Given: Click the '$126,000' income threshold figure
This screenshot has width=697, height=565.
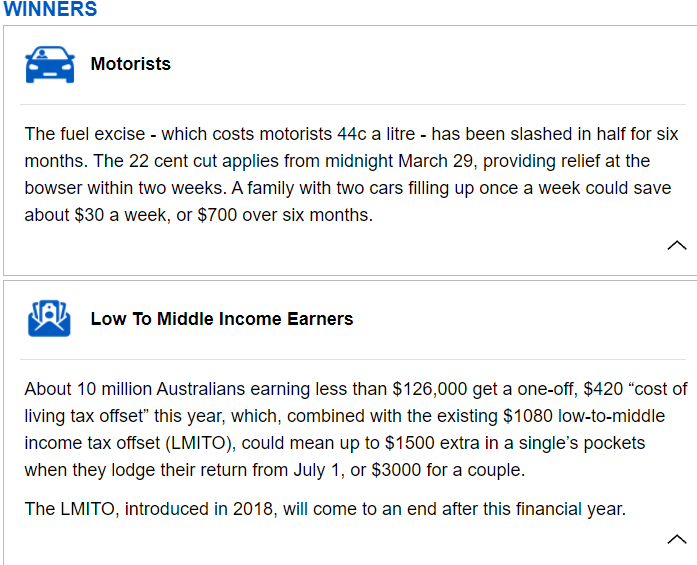Looking at the screenshot, I should point(429,389).
